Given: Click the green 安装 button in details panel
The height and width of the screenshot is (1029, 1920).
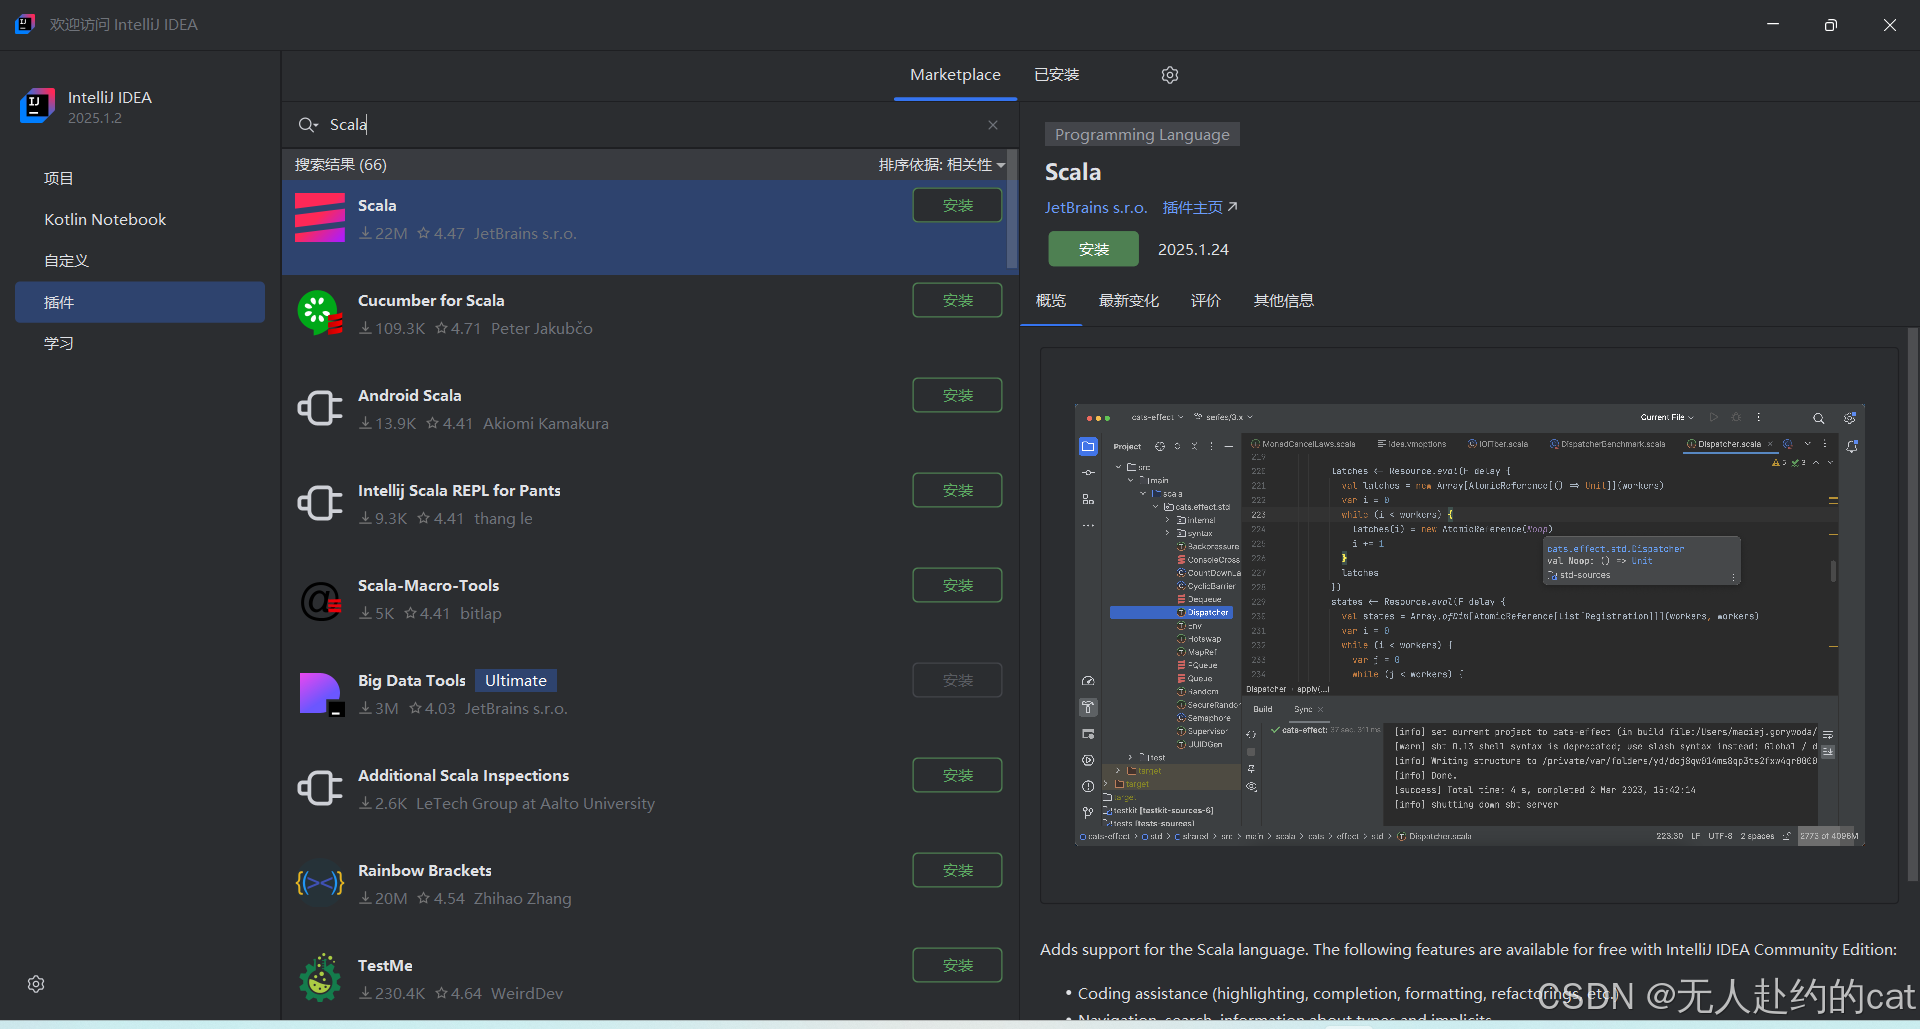Looking at the screenshot, I should coord(1093,249).
